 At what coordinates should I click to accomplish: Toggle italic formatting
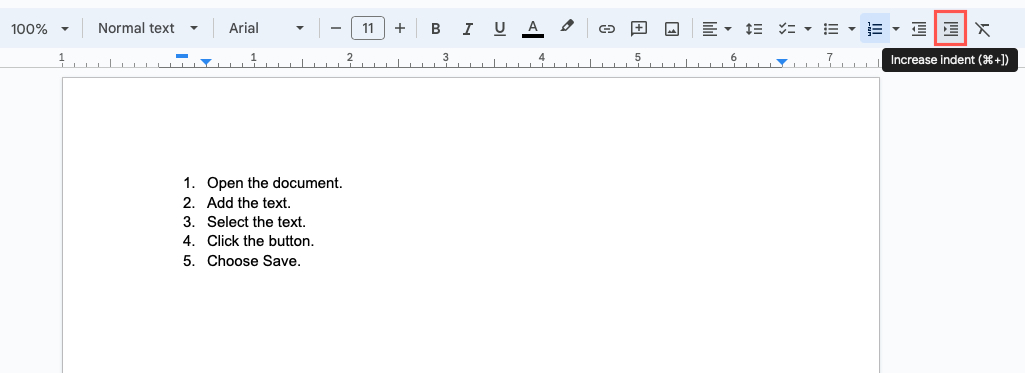[x=467, y=29]
